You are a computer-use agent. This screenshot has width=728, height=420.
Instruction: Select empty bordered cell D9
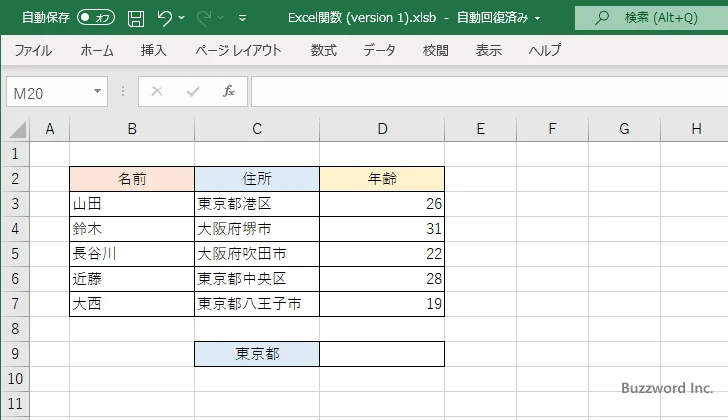382,354
